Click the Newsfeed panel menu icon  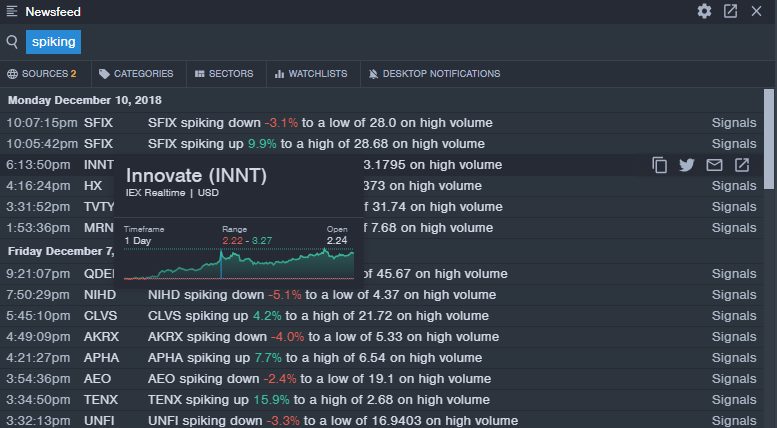point(11,12)
